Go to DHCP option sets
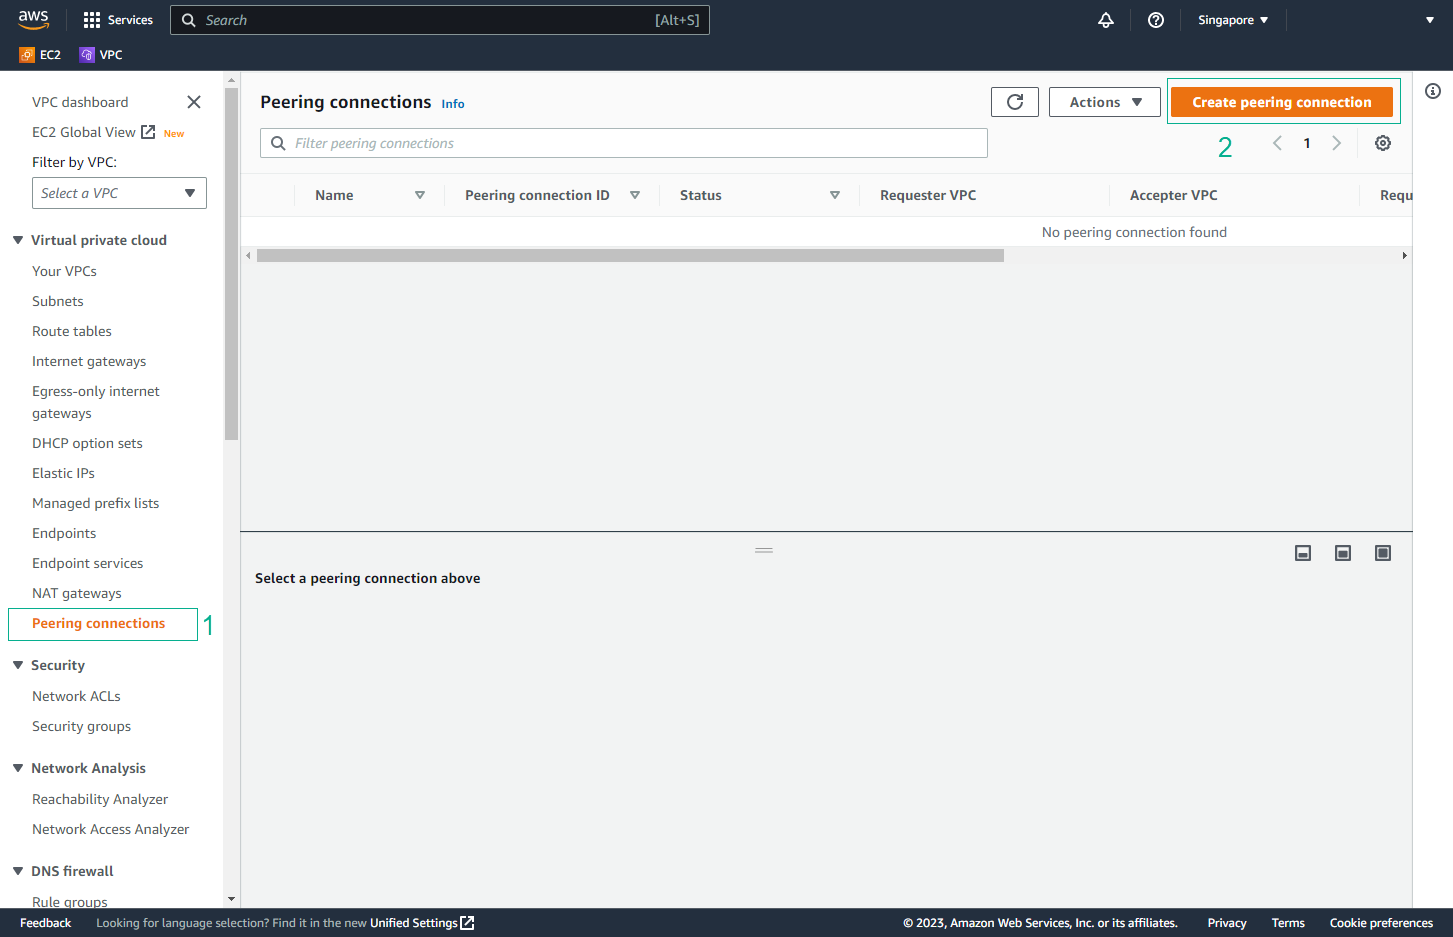Image resolution: width=1453 pixels, height=937 pixels. point(87,443)
